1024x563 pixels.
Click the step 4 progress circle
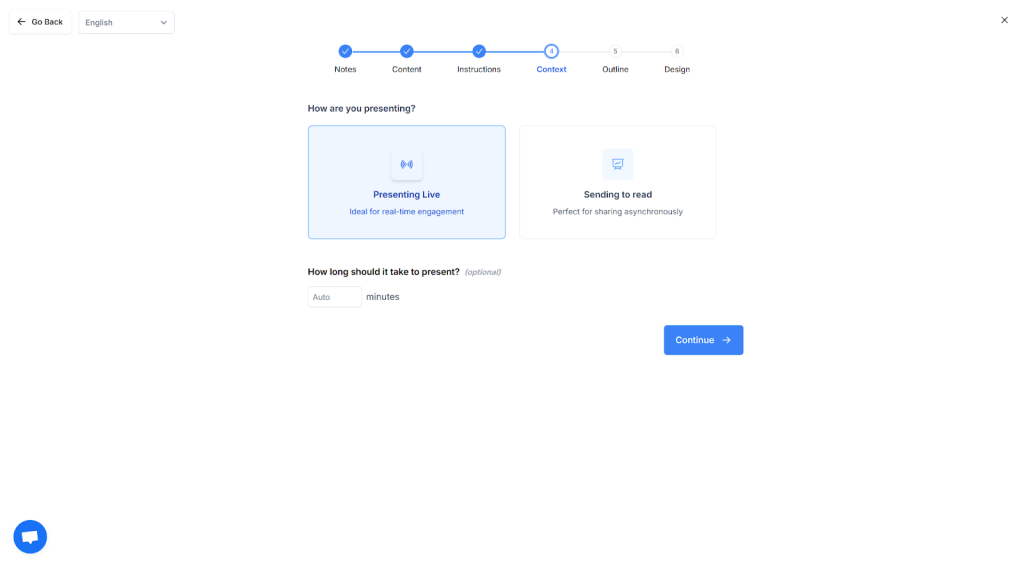[x=551, y=51]
